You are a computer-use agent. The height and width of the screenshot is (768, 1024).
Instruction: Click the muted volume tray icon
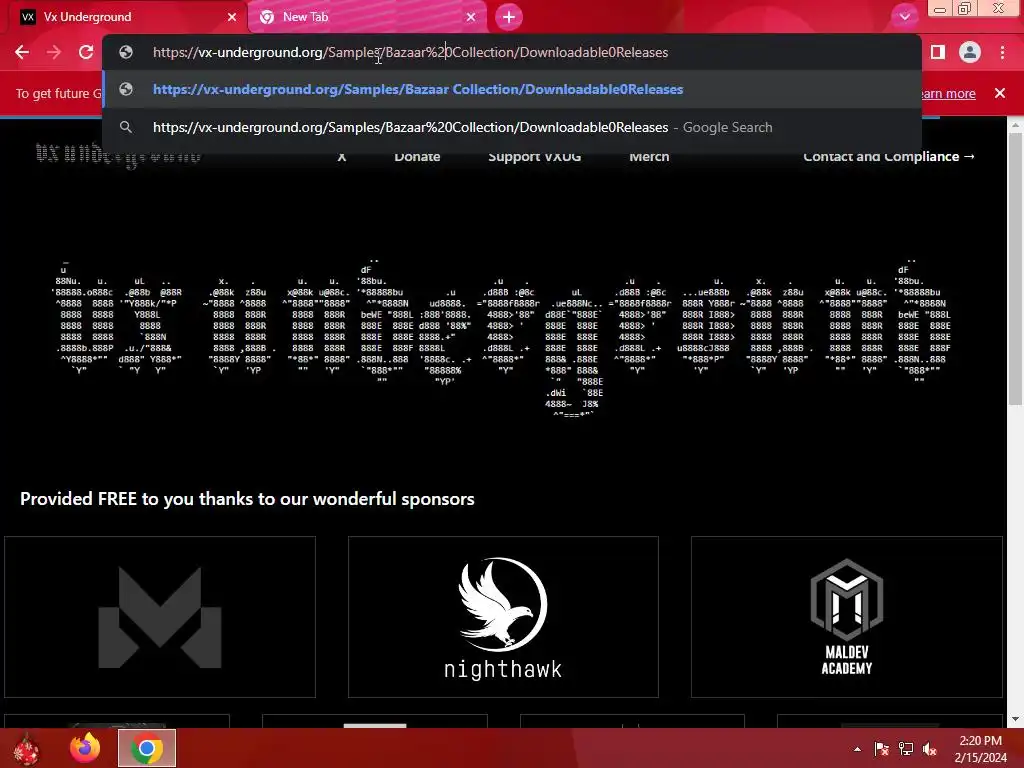click(930, 749)
